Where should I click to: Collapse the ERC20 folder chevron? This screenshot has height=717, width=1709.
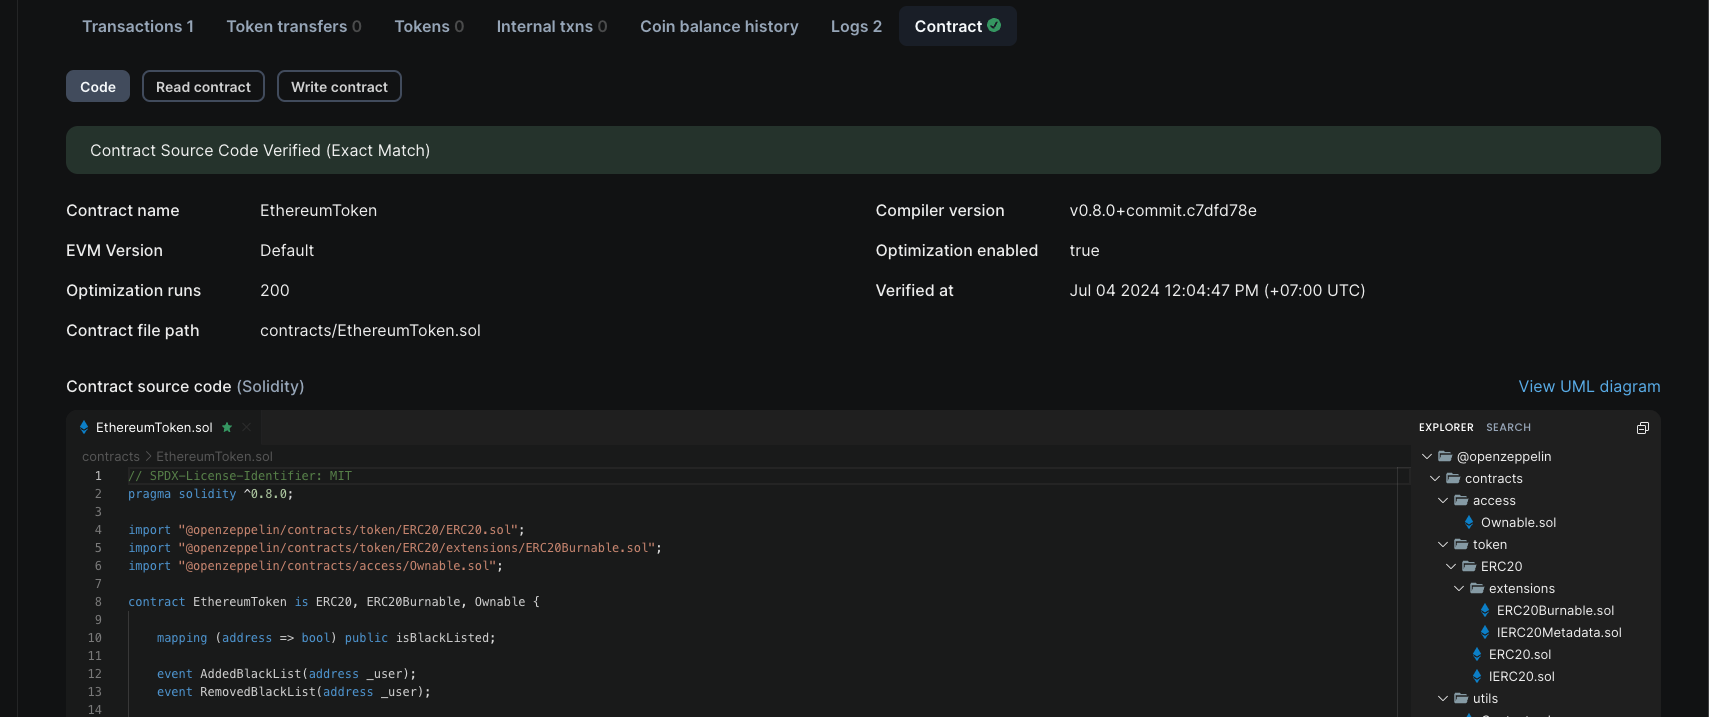(1451, 566)
